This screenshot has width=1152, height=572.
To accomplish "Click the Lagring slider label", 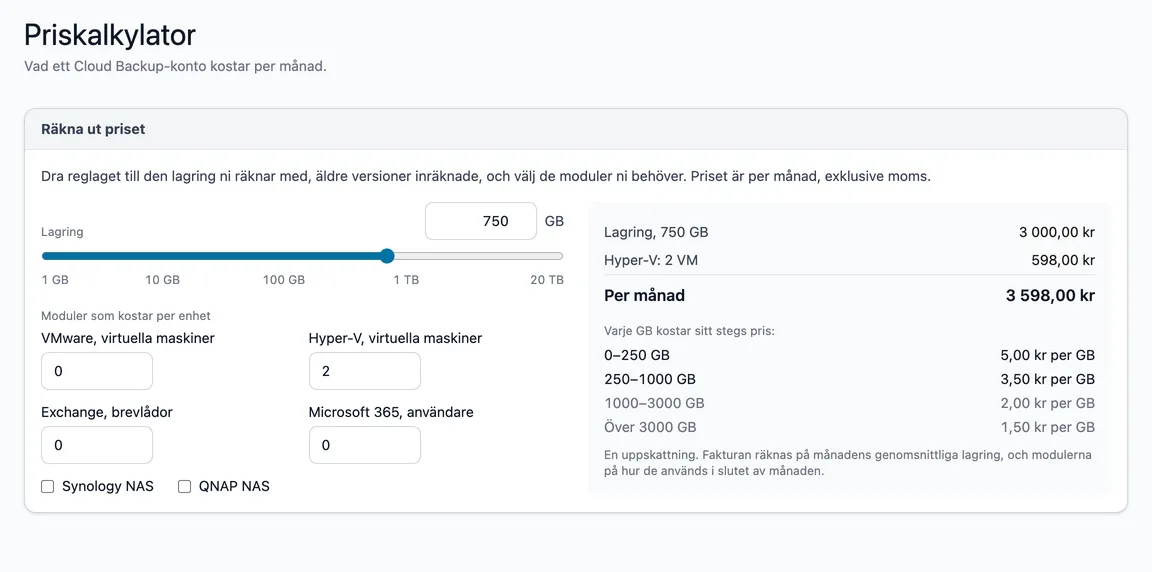I will point(62,232).
